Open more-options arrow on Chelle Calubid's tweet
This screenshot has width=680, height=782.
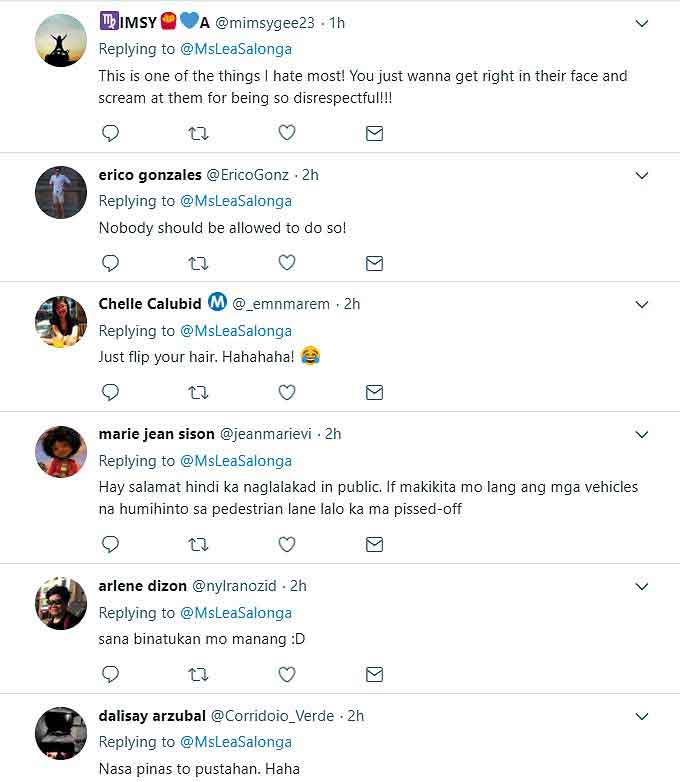click(x=643, y=305)
